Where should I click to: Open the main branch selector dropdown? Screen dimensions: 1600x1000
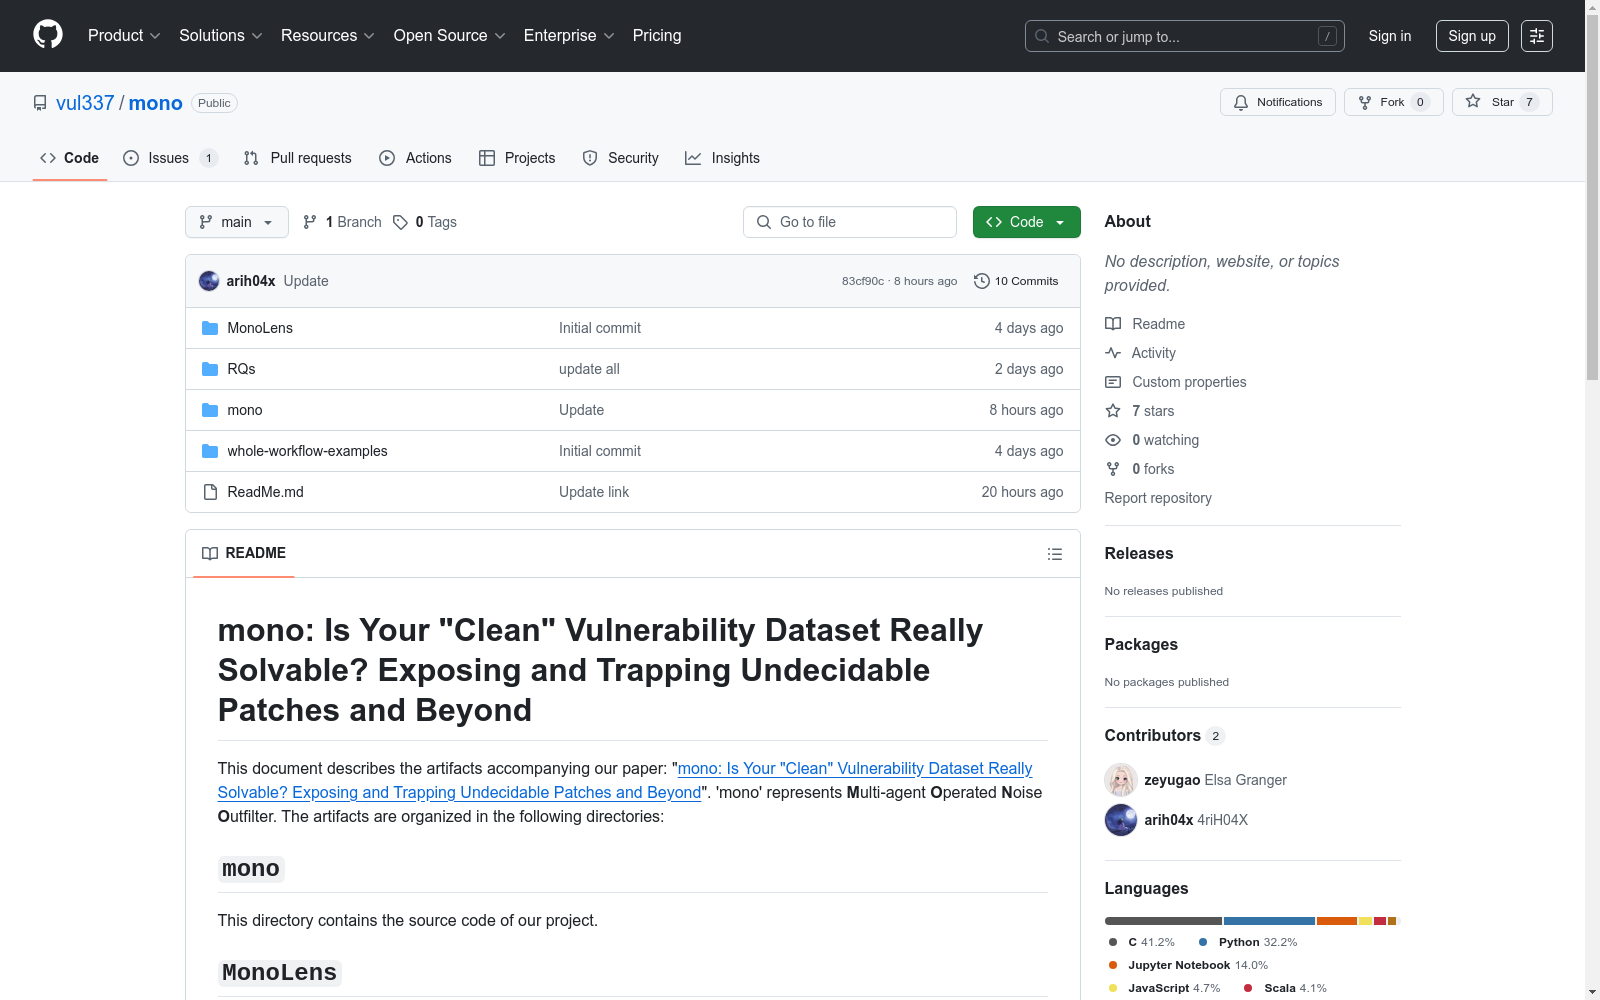(237, 222)
